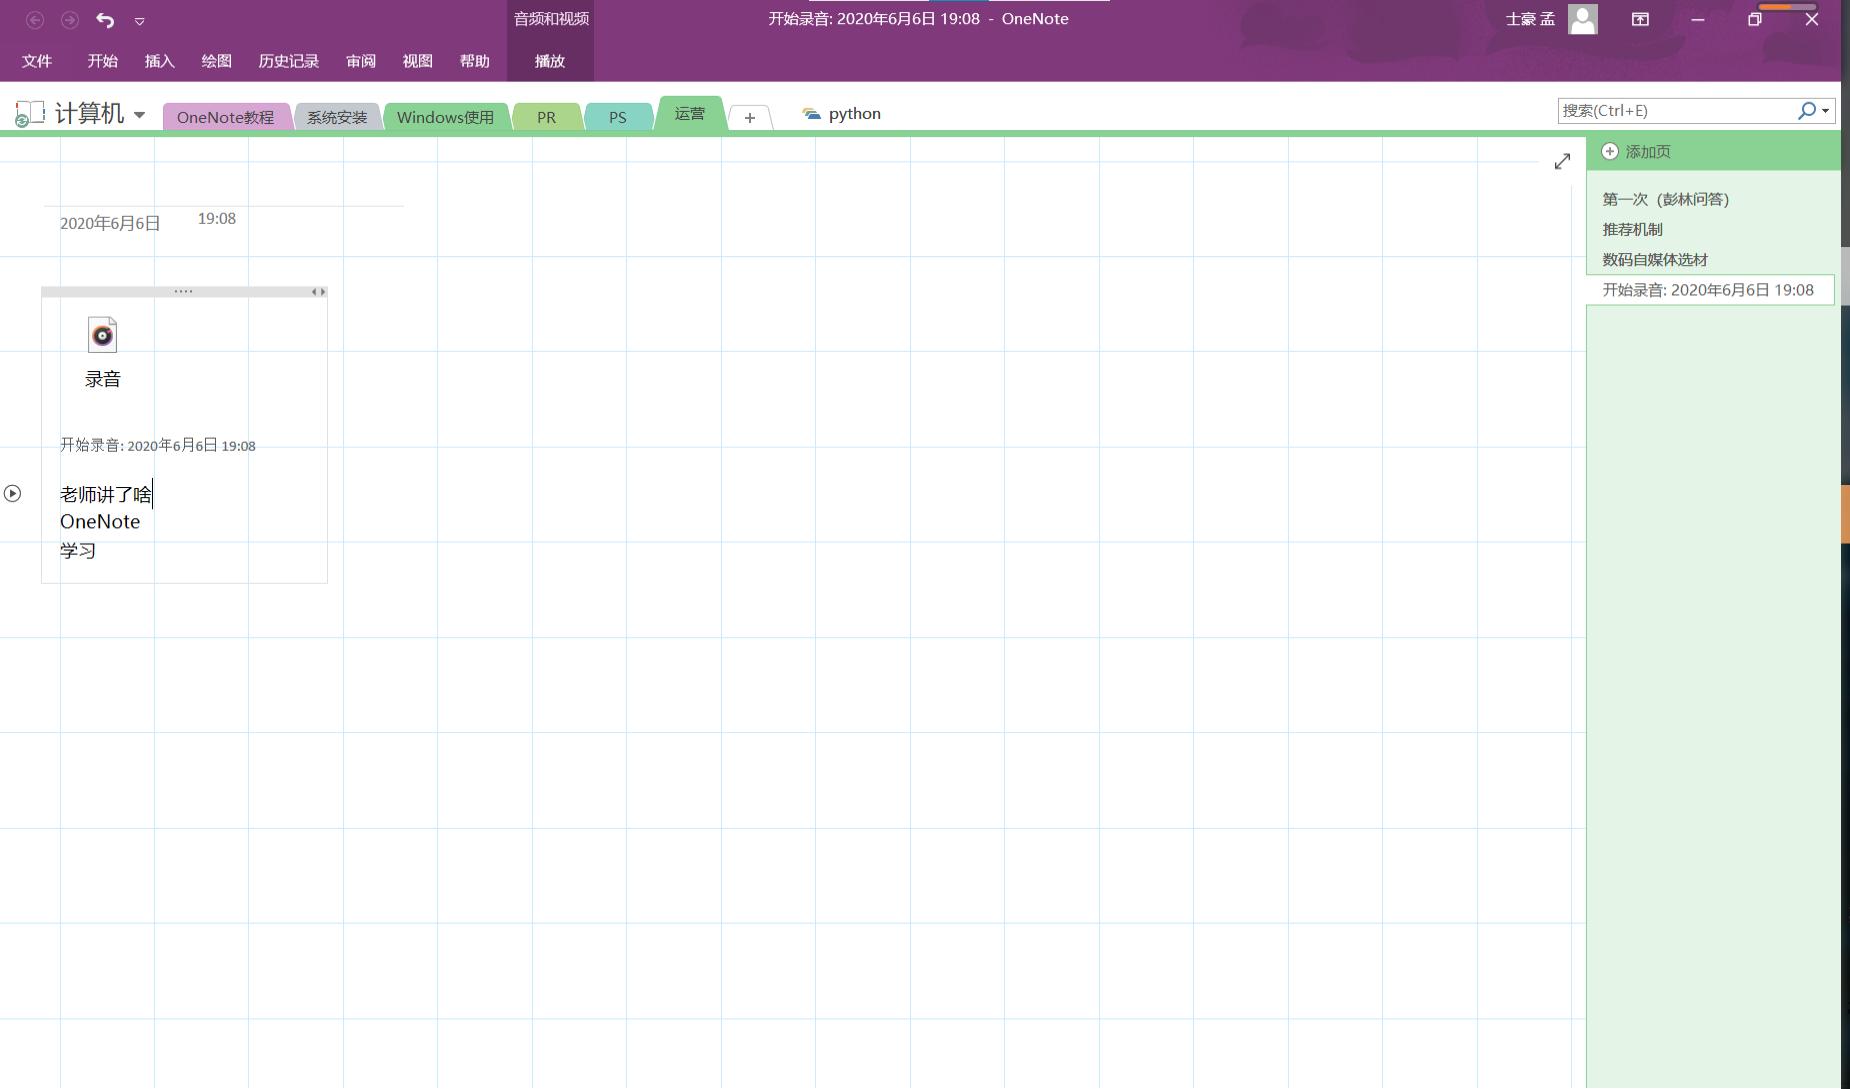
Task: Click the Forward navigation arrow
Action: [x=70, y=20]
